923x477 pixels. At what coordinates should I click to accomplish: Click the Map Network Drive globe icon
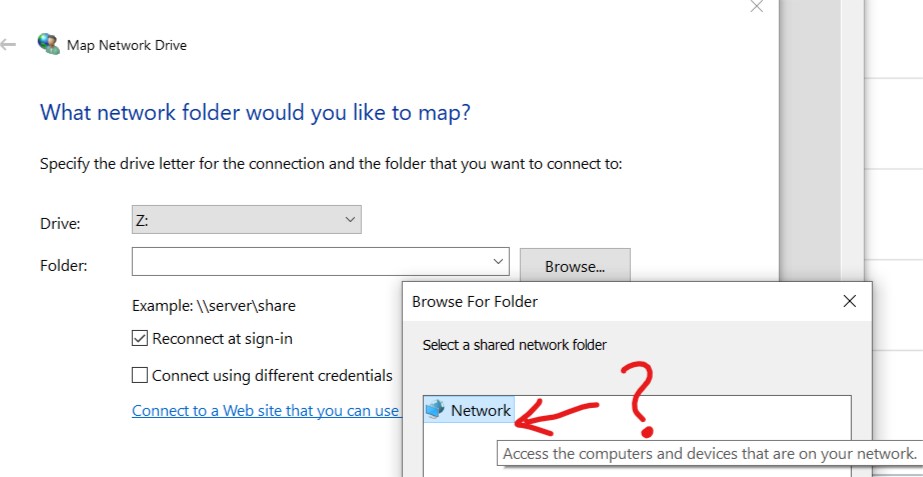(x=48, y=44)
